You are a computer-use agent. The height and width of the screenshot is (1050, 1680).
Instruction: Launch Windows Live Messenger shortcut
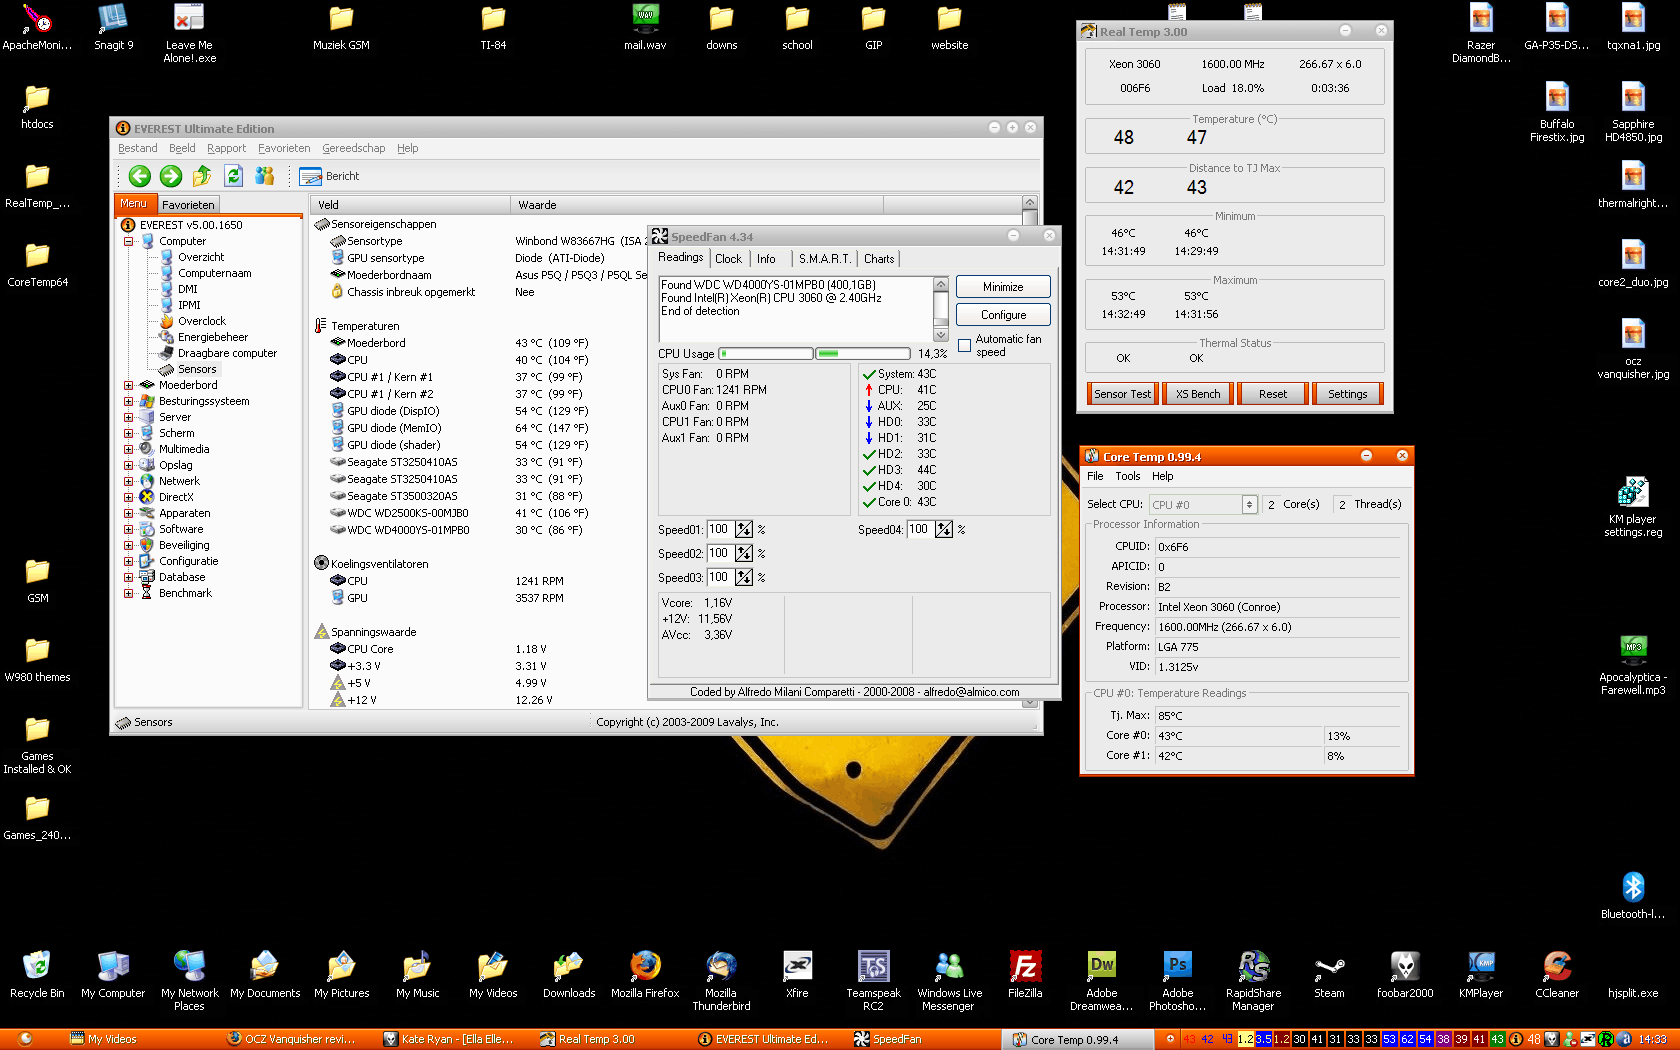pyautogui.click(x=949, y=980)
